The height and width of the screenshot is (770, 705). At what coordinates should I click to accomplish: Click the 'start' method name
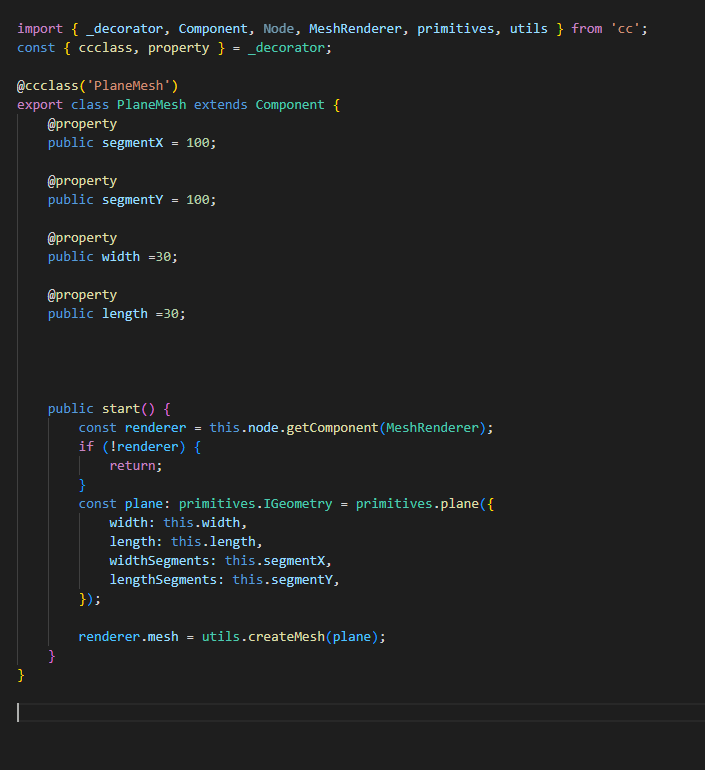tap(121, 409)
